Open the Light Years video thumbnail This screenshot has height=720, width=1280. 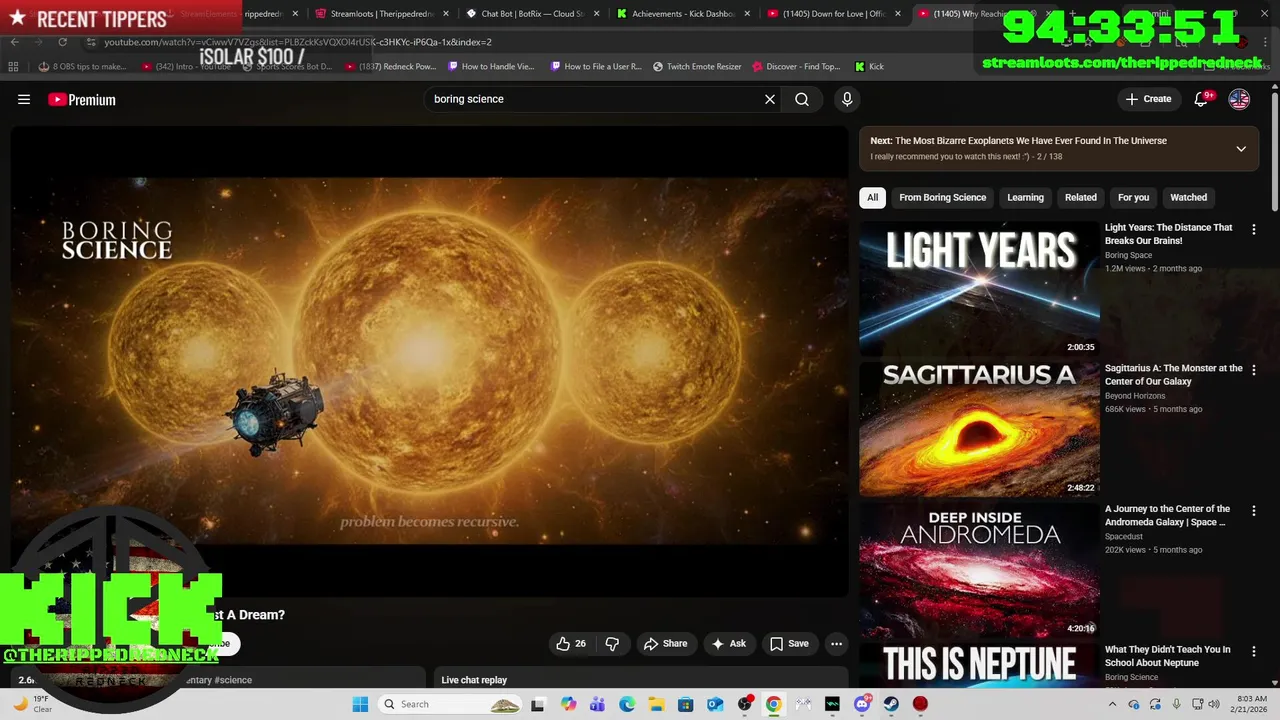(x=979, y=288)
